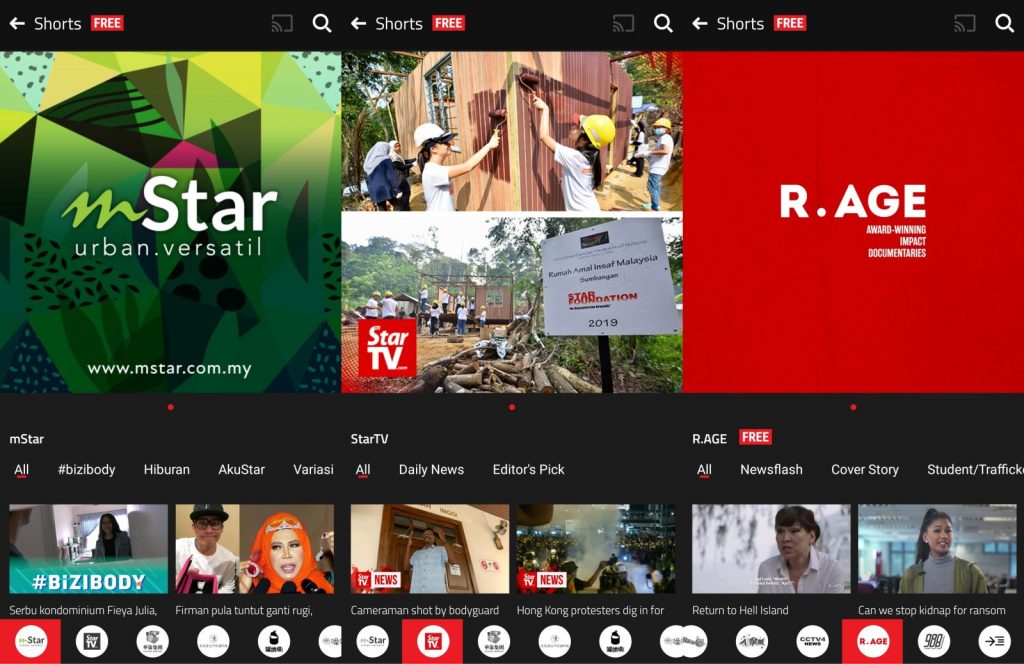The image size is (1024, 664).
Task: Go back from the R.AGE Shorts screen
Action: click(x=700, y=24)
